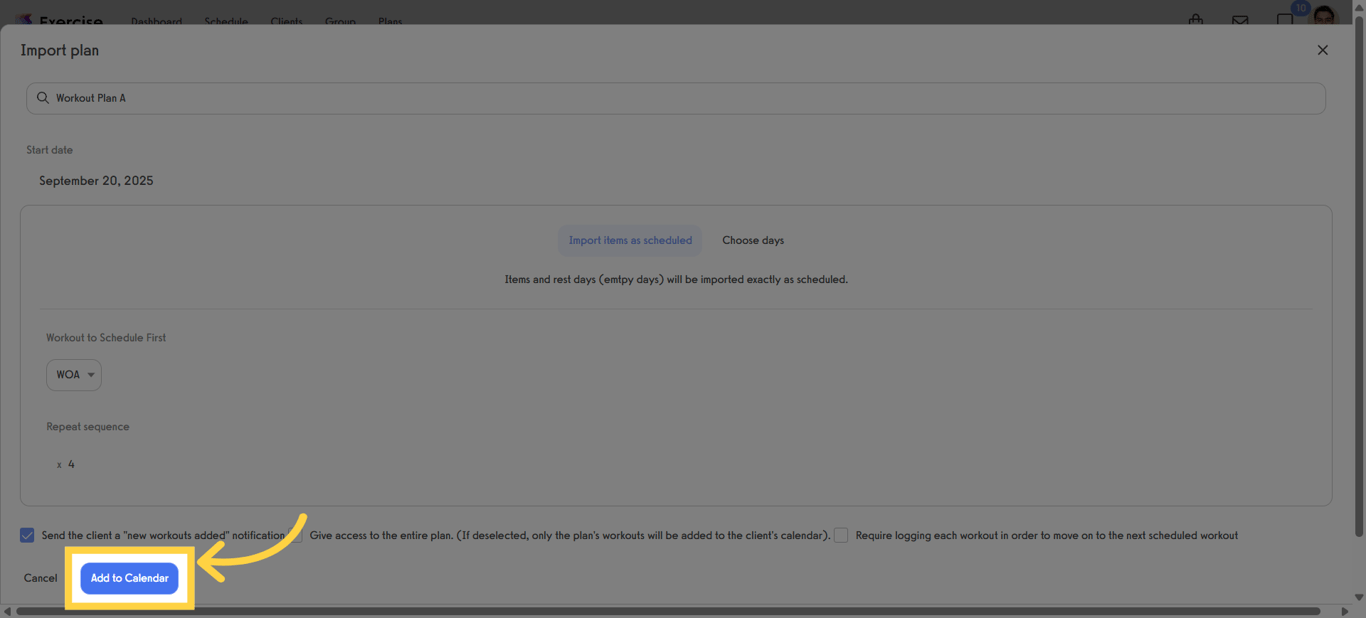This screenshot has height=618, width=1366.
Task: Select Import items as scheduled tab
Action: (630, 240)
